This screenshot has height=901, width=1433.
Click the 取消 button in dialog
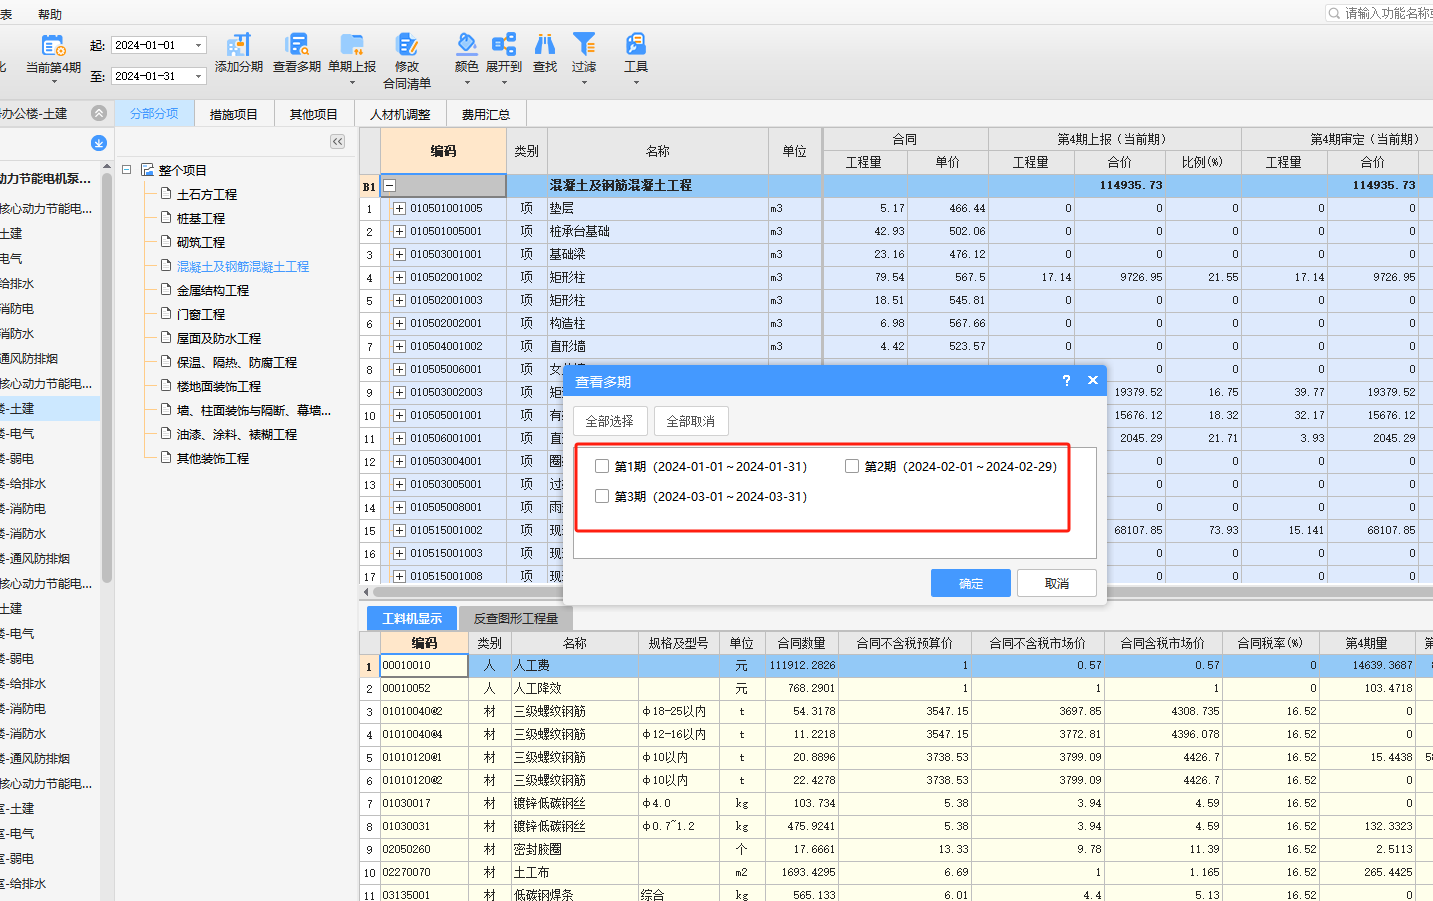[x=1057, y=583]
